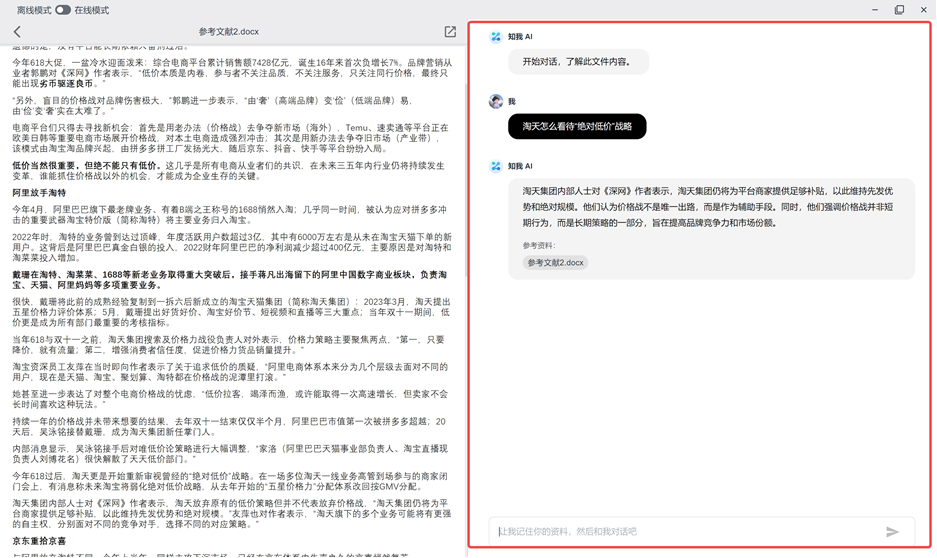Close the application window
This screenshot has height=558, width=937.
point(923,10)
